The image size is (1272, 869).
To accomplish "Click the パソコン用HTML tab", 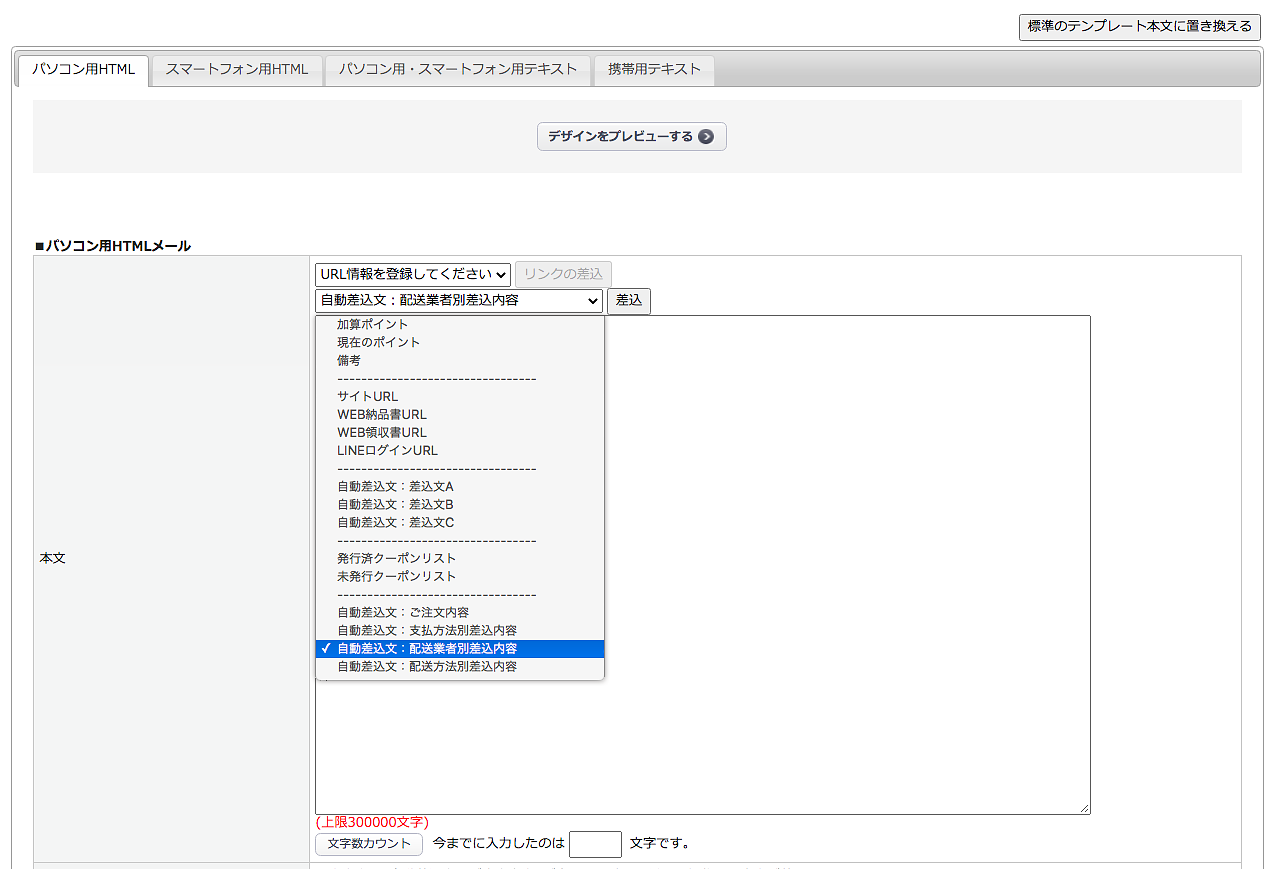I will click(83, 70).
